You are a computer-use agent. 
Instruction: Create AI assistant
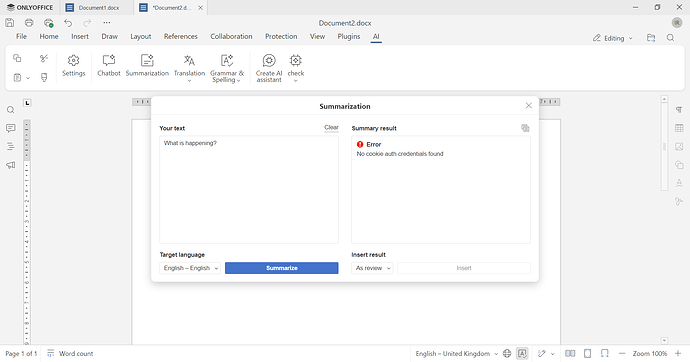[269, 68]
